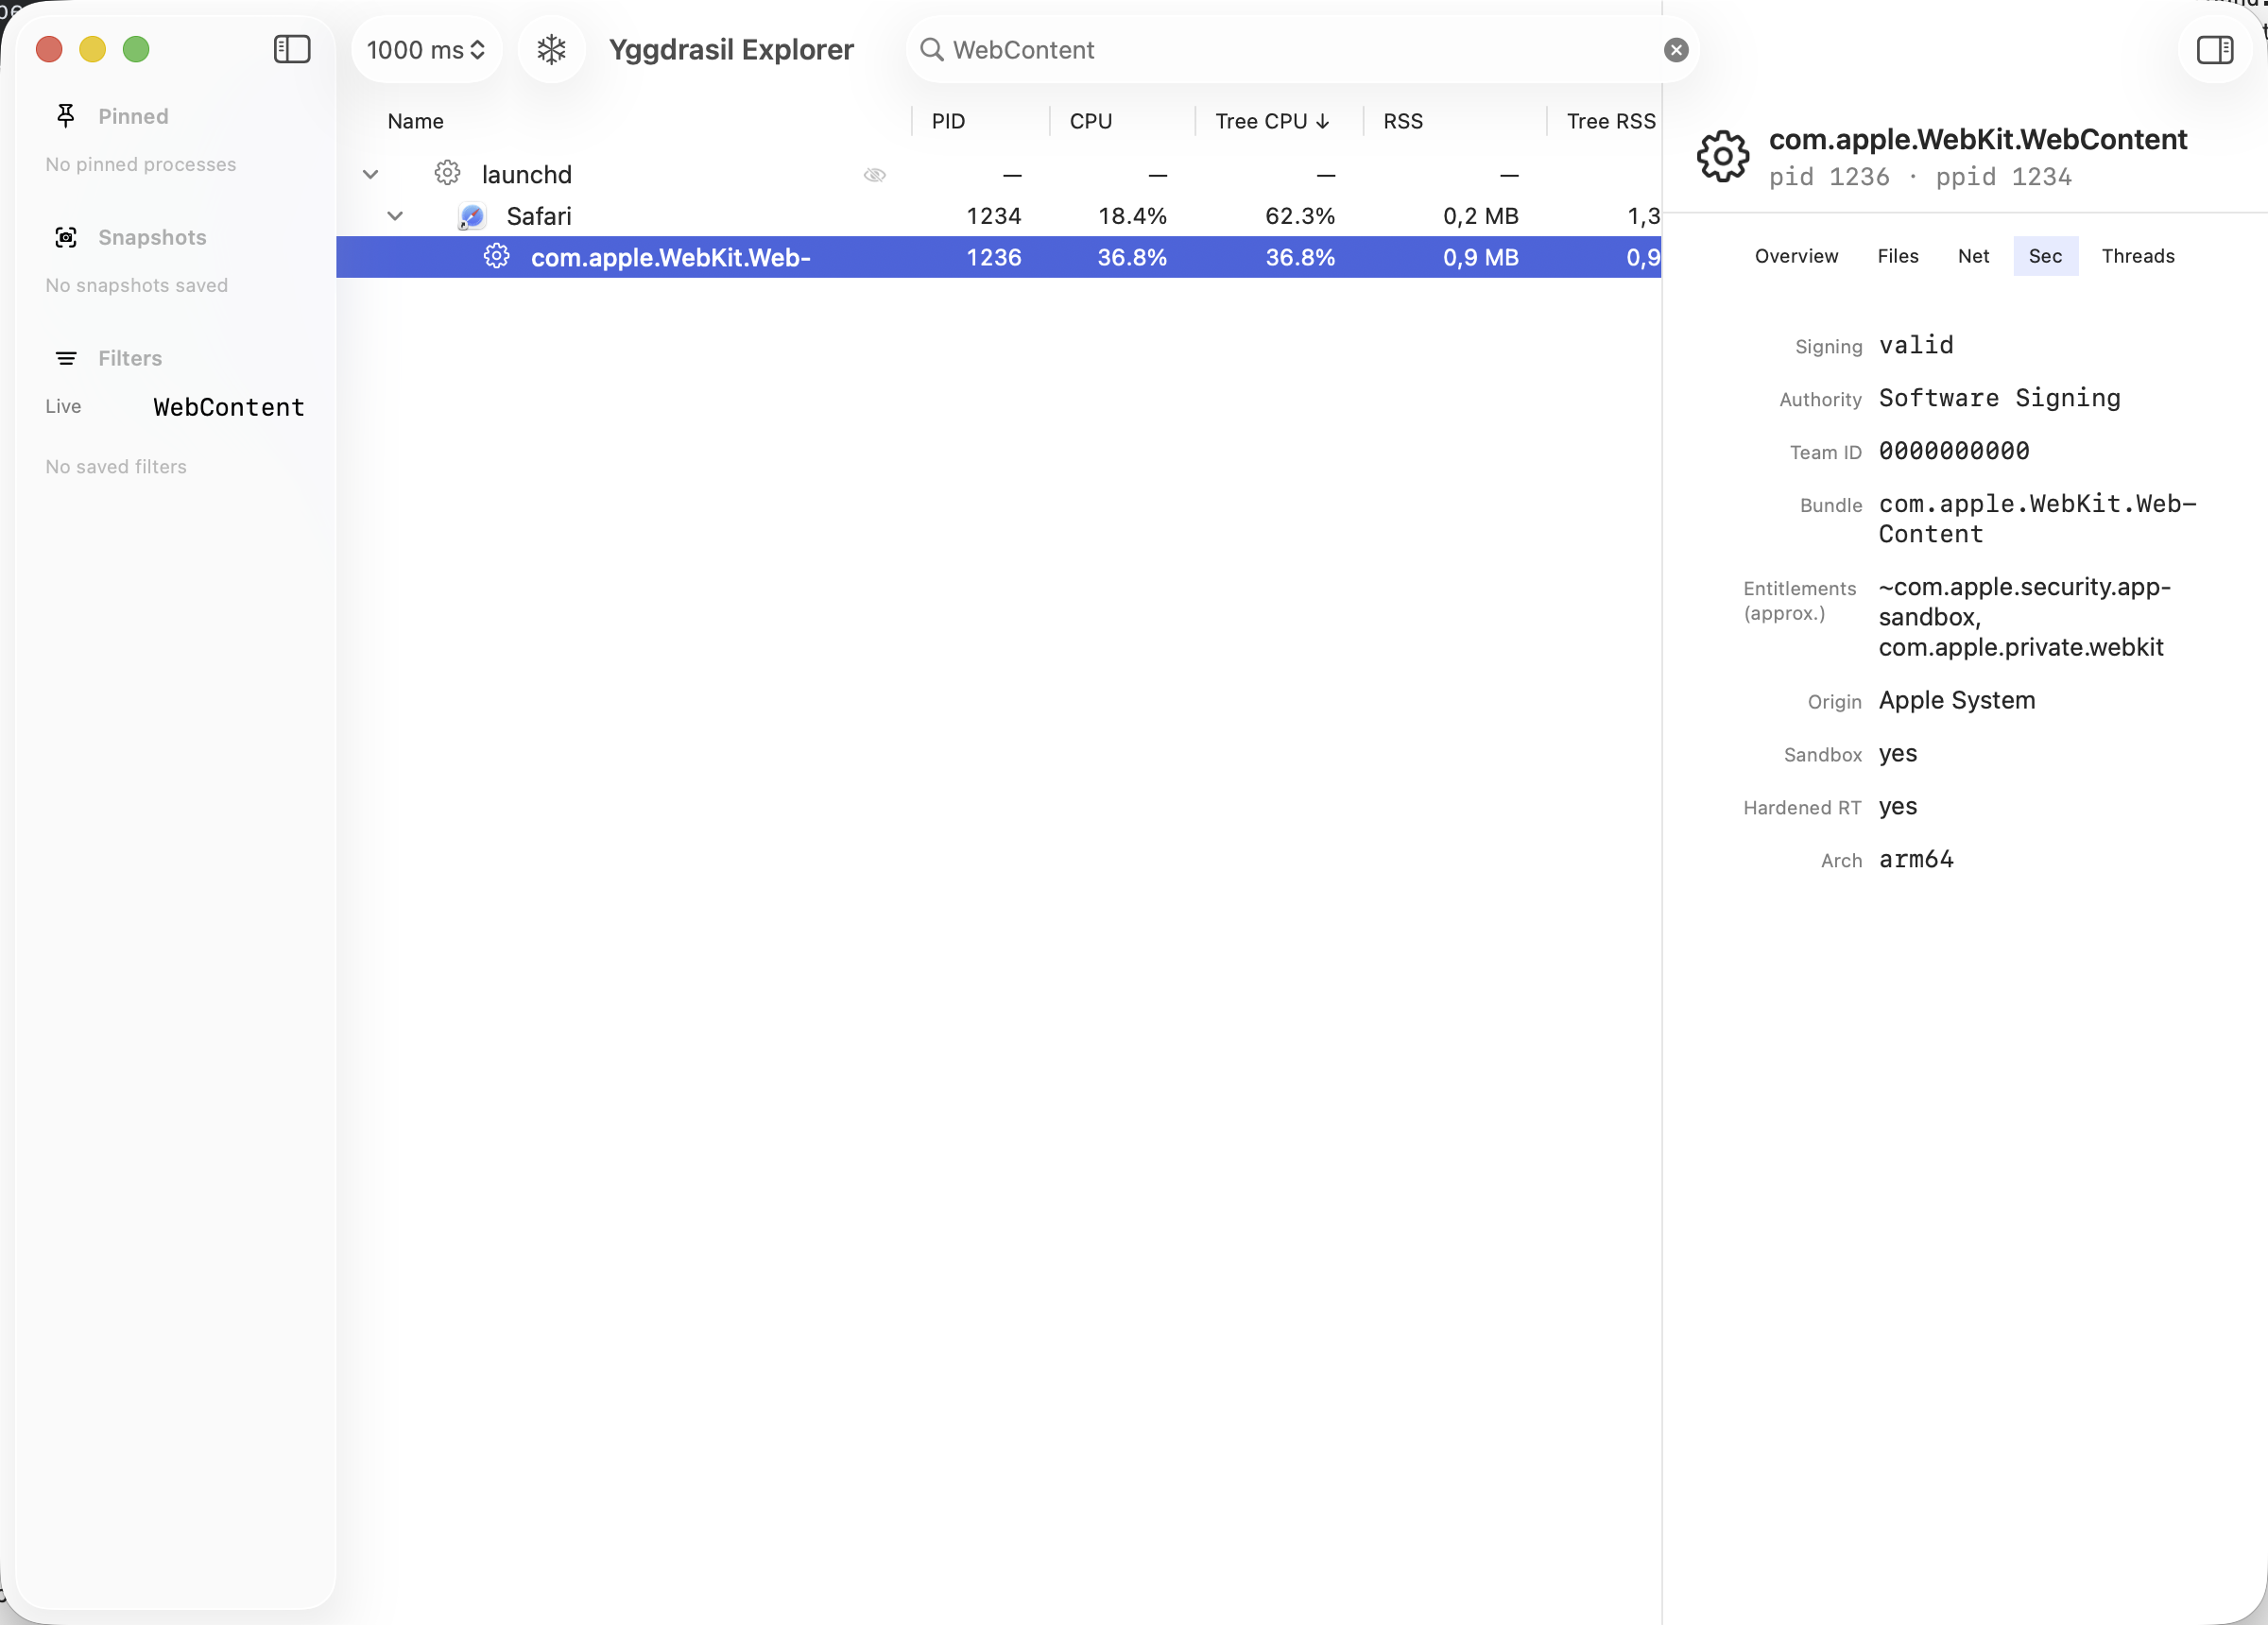
Task: Click the launchd gear icon
Action: point(447,173)
